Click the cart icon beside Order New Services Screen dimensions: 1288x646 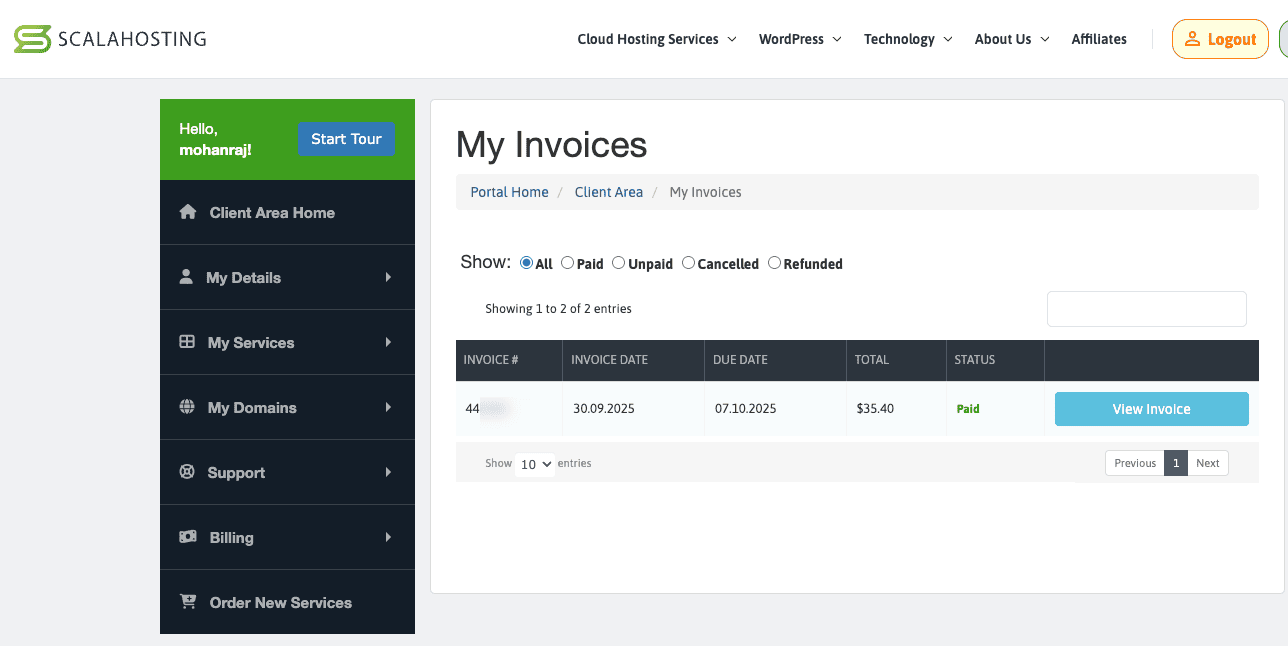(188, 602)
